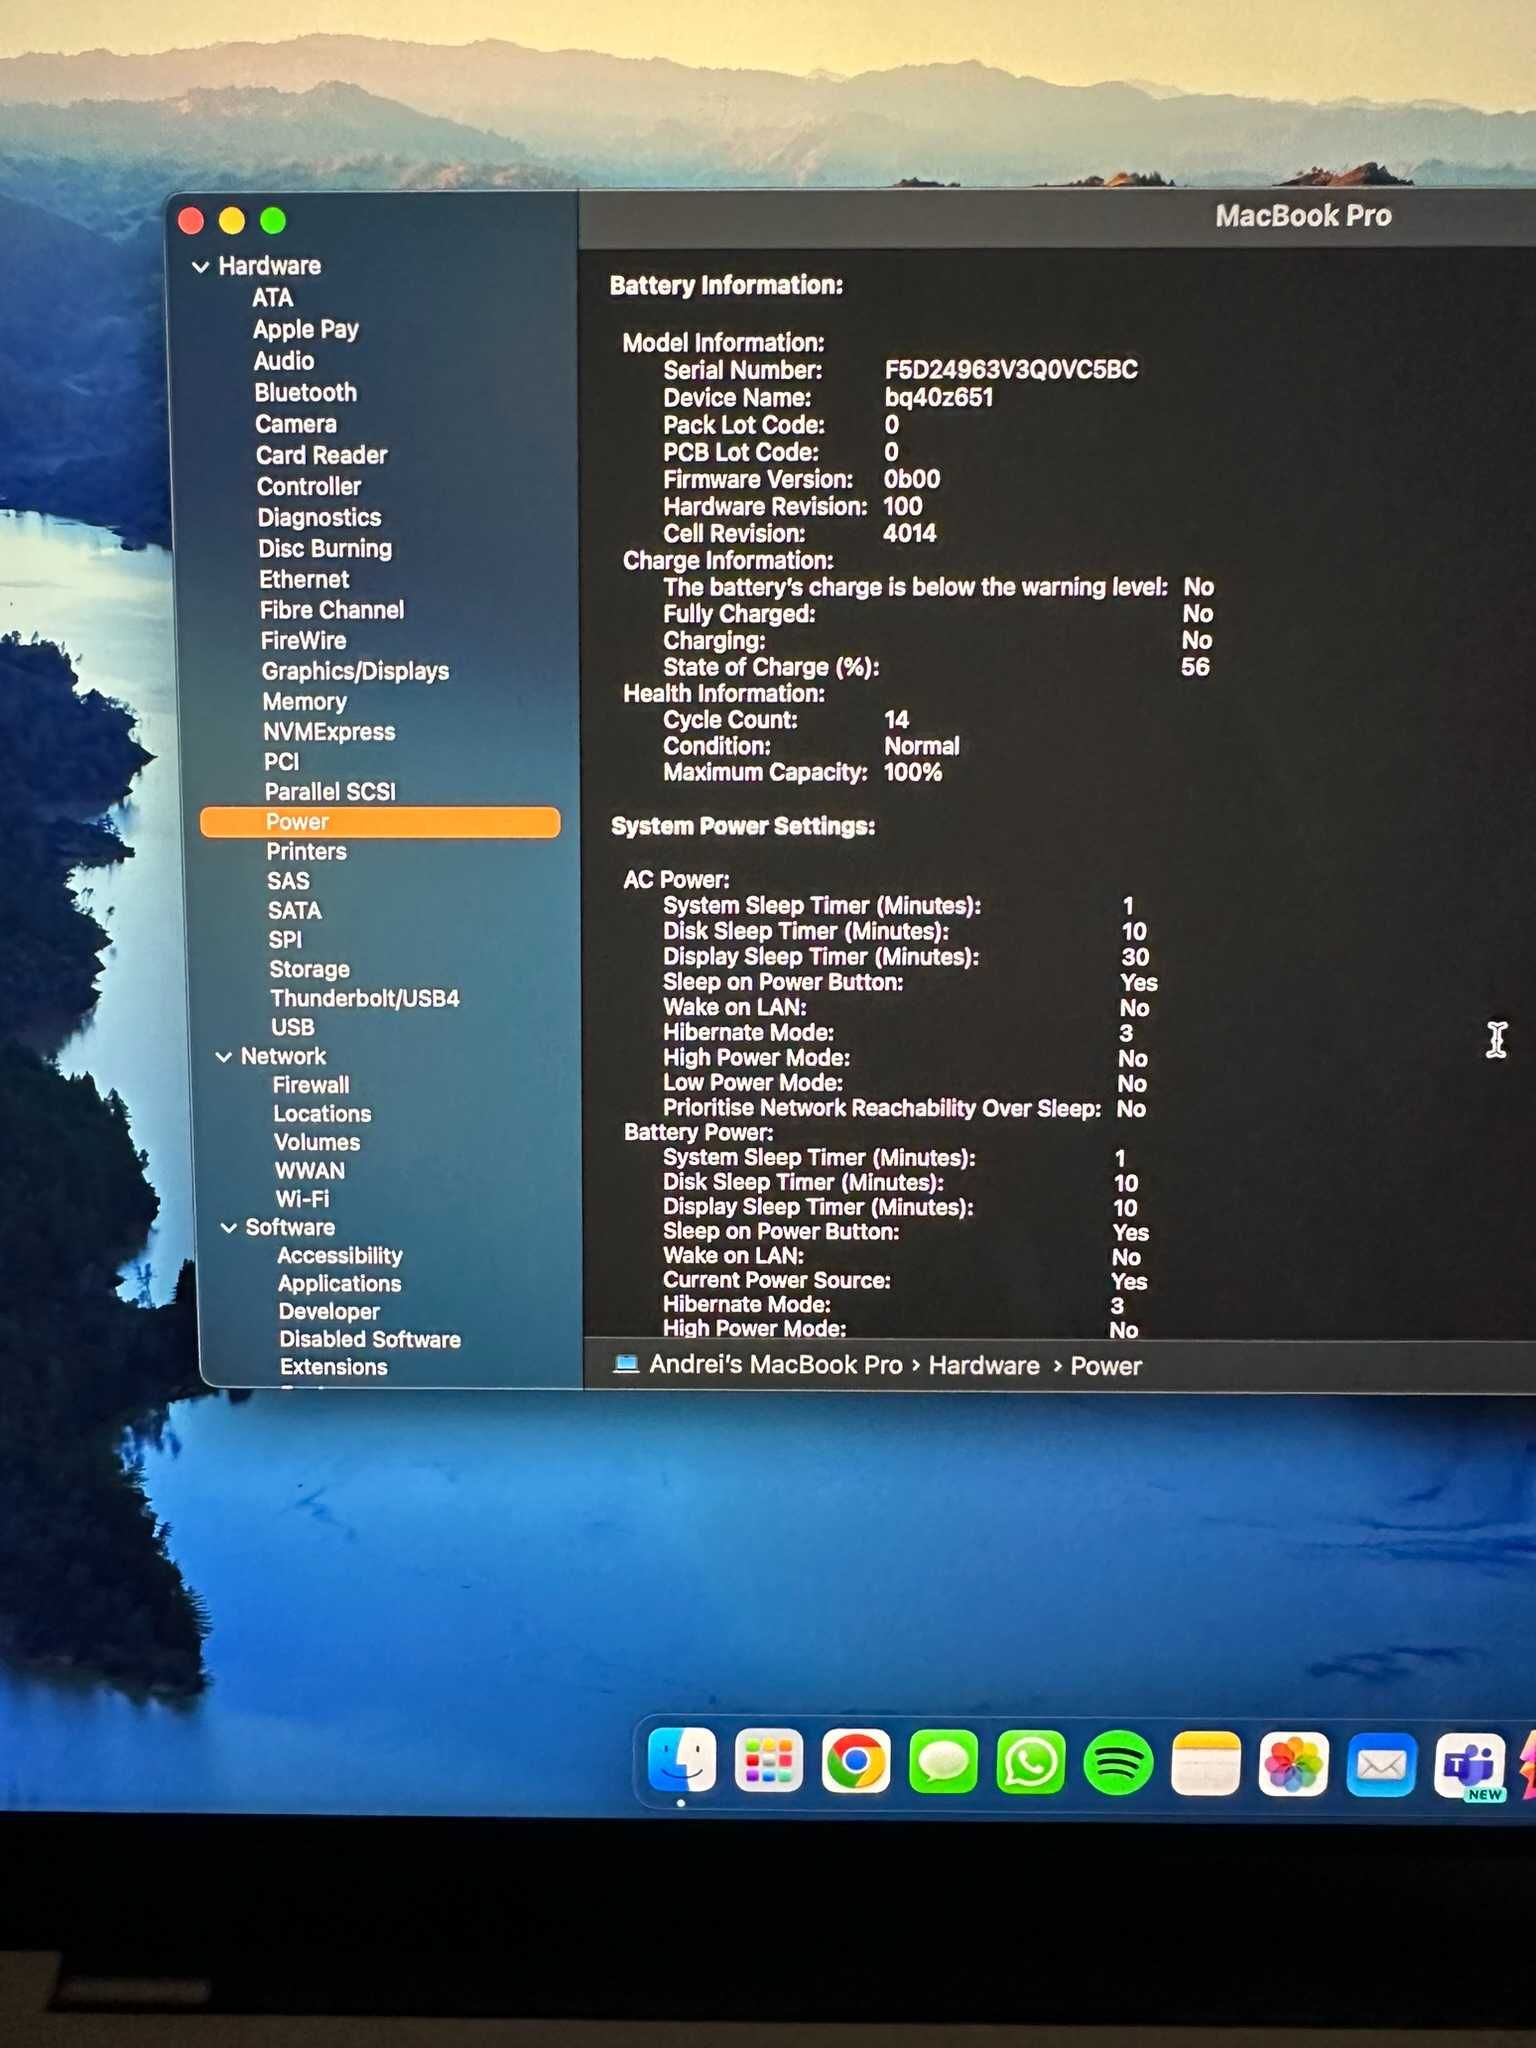Select Memory in the sidebar
Screen dimensions: 1536x2048
point(304,702)
